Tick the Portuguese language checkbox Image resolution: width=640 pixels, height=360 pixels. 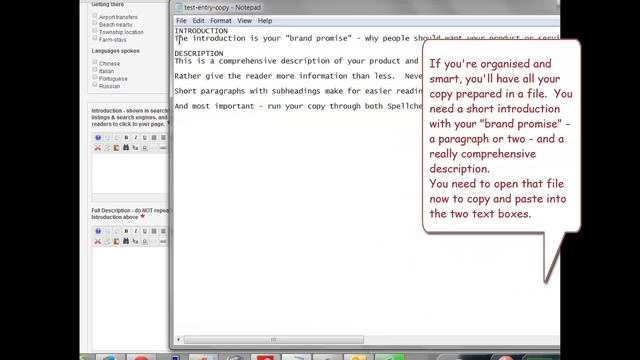click(95, 77)
